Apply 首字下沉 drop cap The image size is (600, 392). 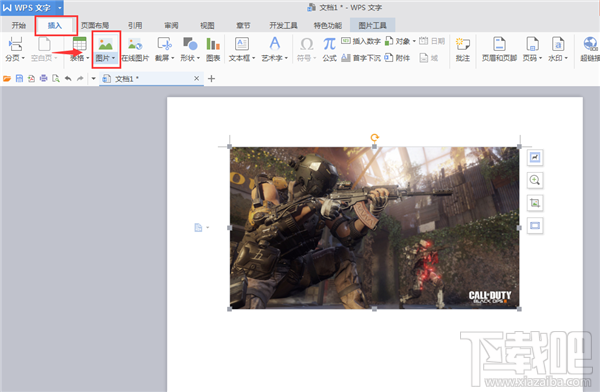[x=361, y=58]
